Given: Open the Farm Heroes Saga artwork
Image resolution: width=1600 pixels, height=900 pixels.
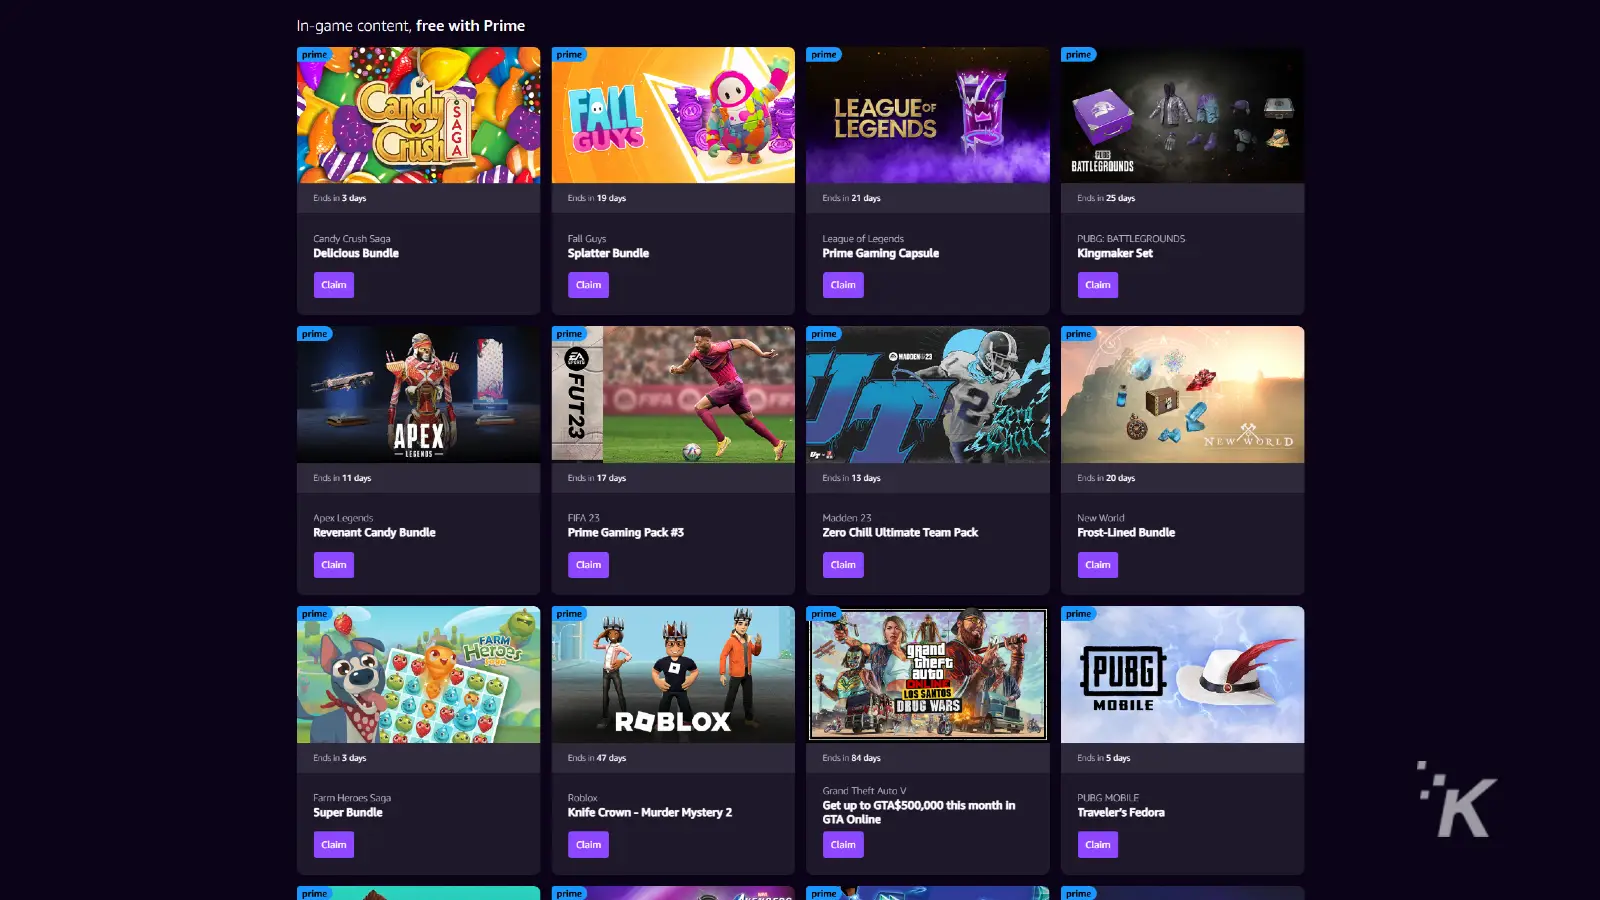Looking at the screenshot, I should [419, 674].
